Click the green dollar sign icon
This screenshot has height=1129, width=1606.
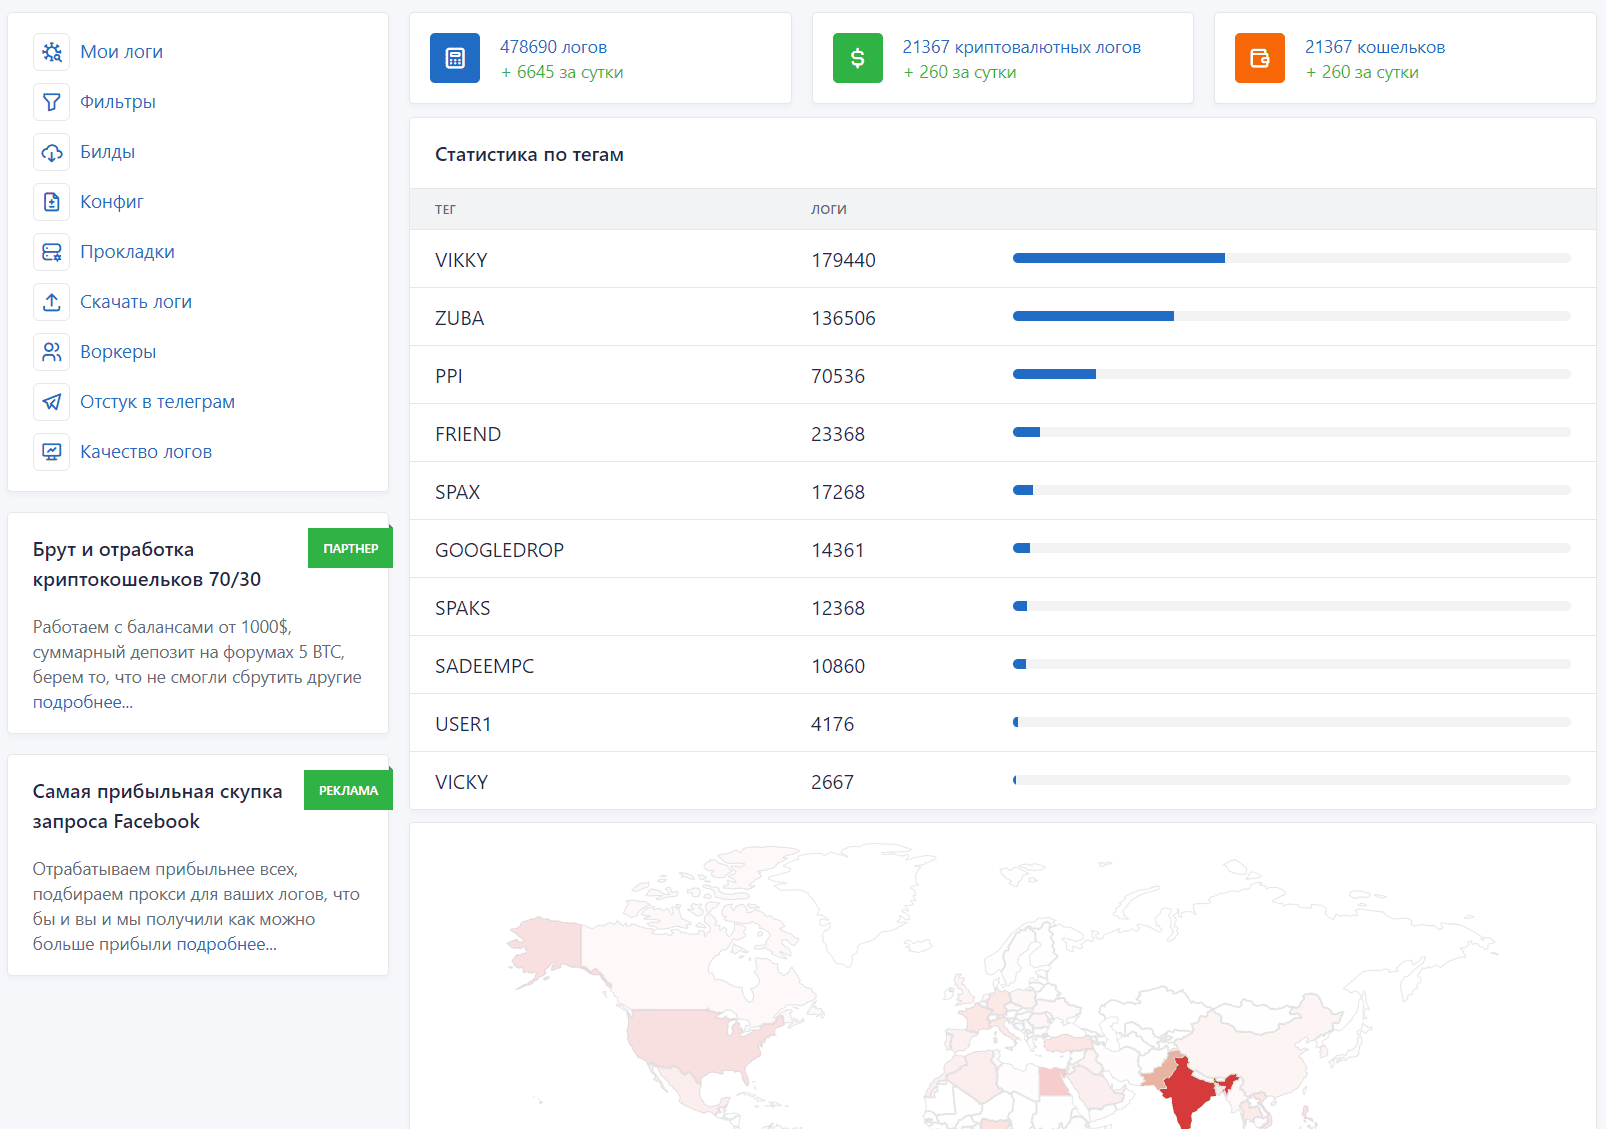click(x=857, y=58)
